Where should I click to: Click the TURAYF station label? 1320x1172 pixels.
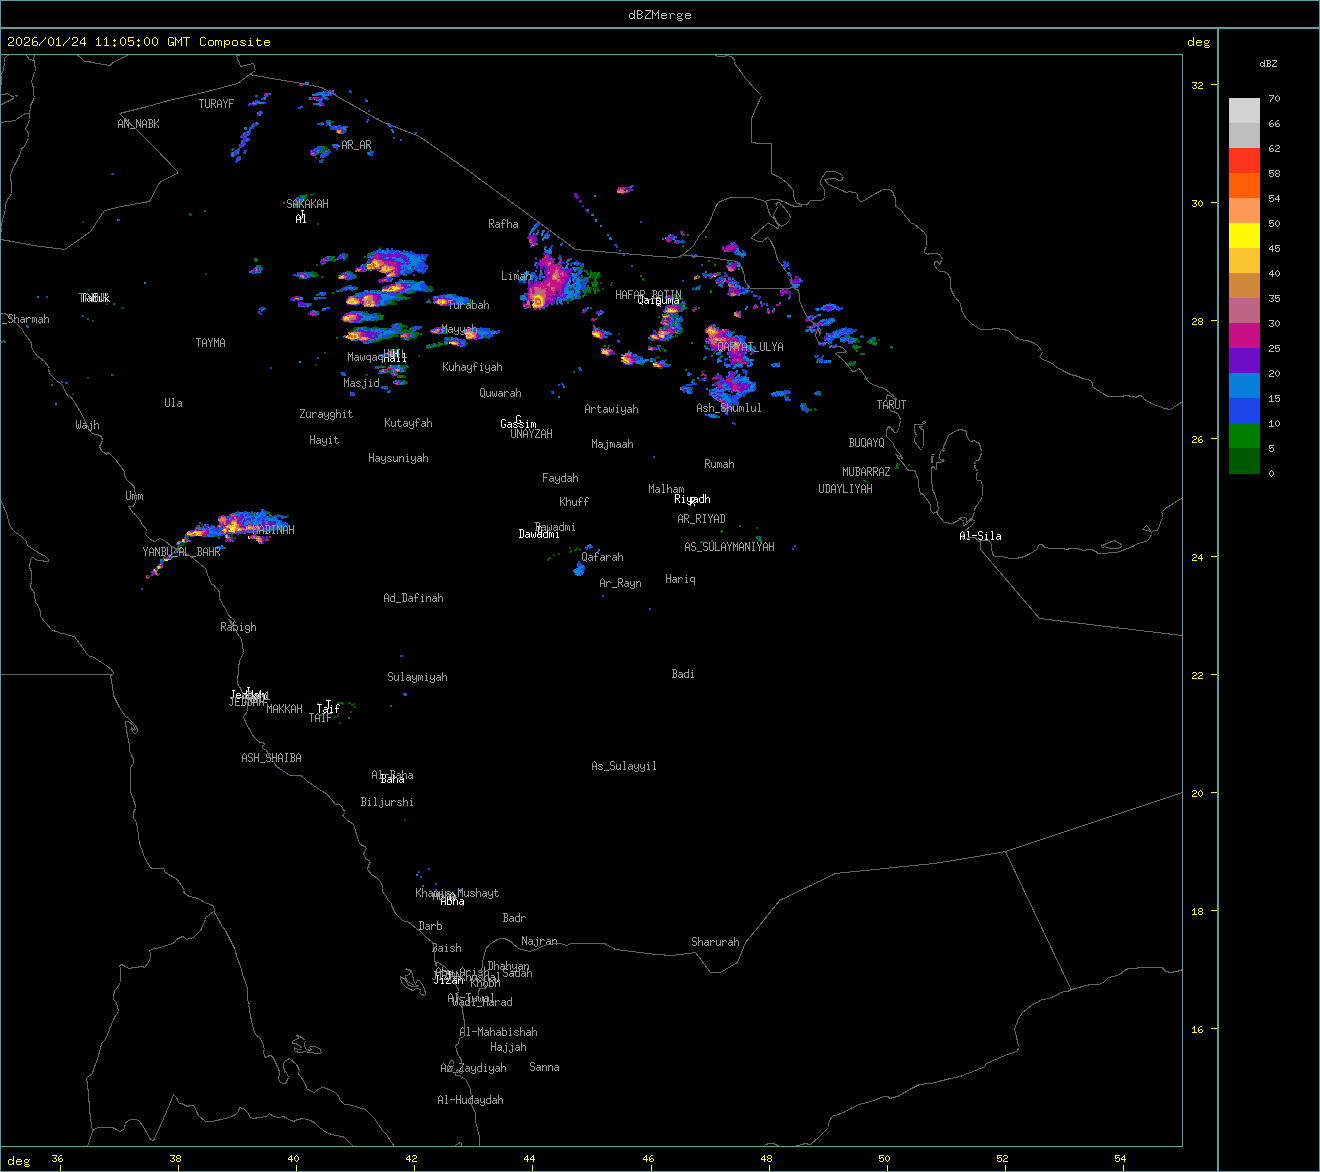click(216, 104)
